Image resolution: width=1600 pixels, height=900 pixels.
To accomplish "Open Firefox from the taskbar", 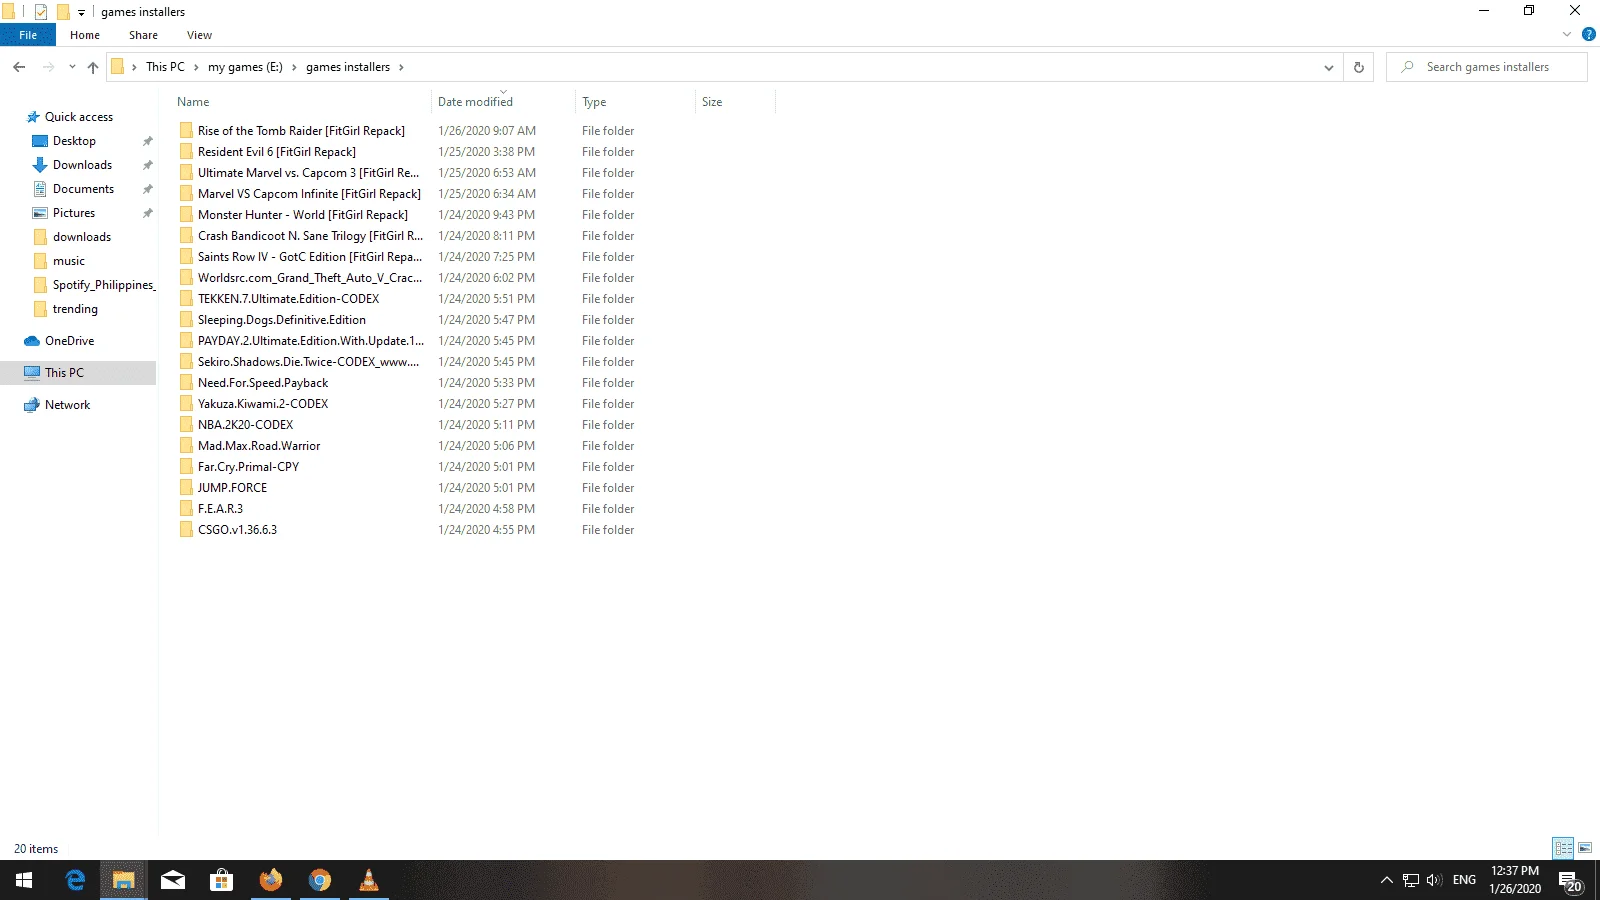I will tap(271, 880).
